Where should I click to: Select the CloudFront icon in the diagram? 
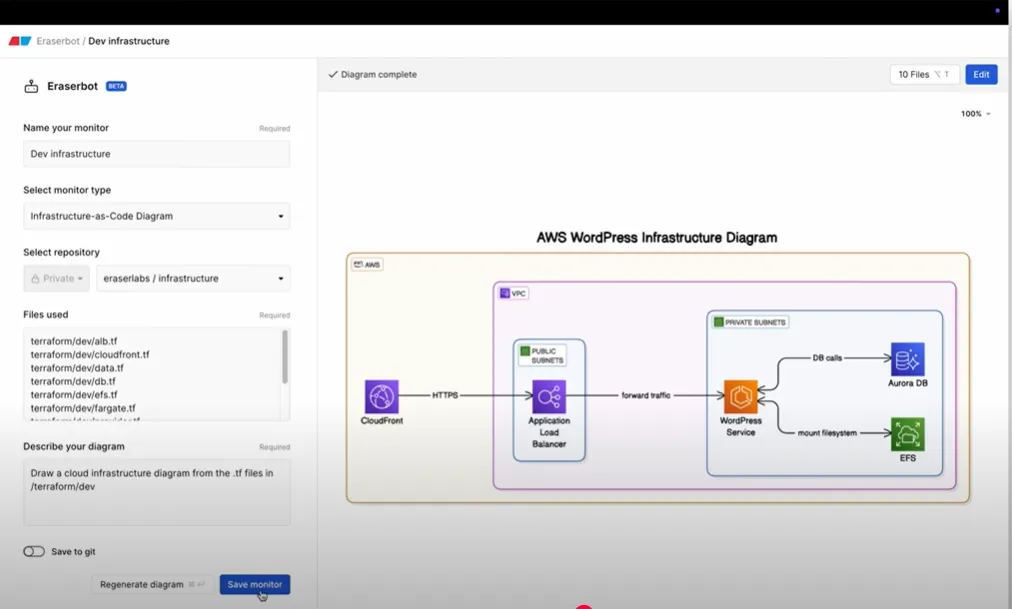(381, 396)
